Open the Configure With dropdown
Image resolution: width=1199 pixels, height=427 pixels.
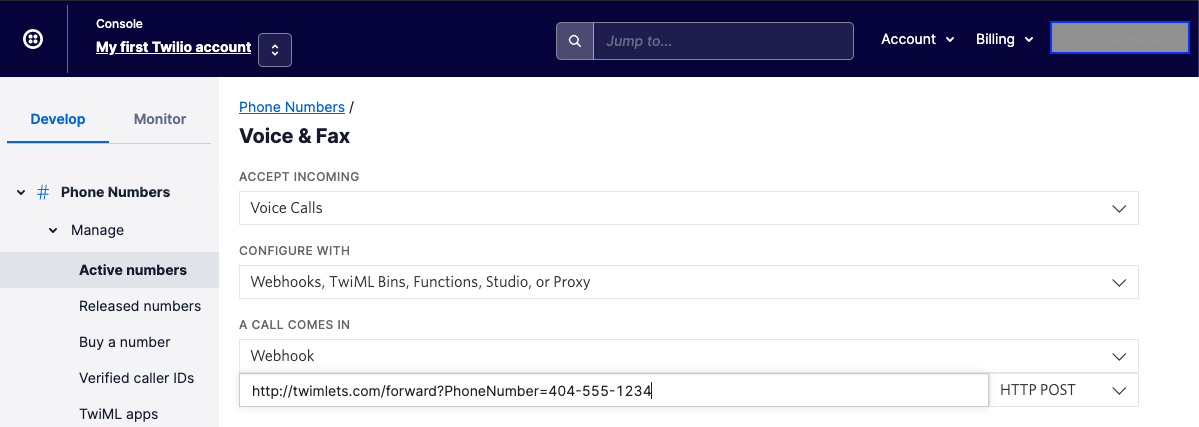(x=688, y=282)
